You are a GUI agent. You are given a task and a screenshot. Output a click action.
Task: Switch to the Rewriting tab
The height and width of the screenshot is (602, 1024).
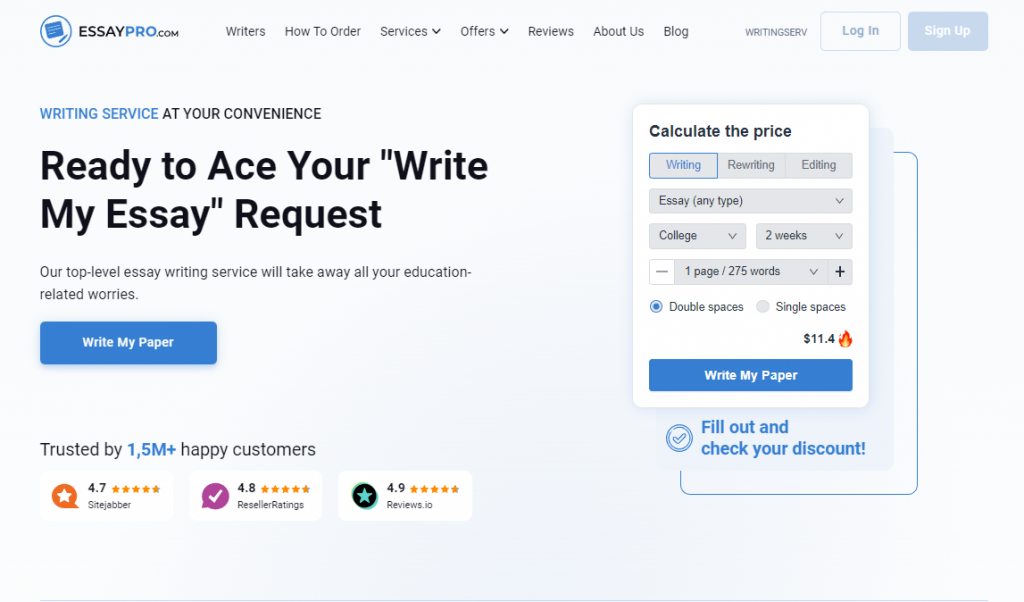[x=751, y=165]
